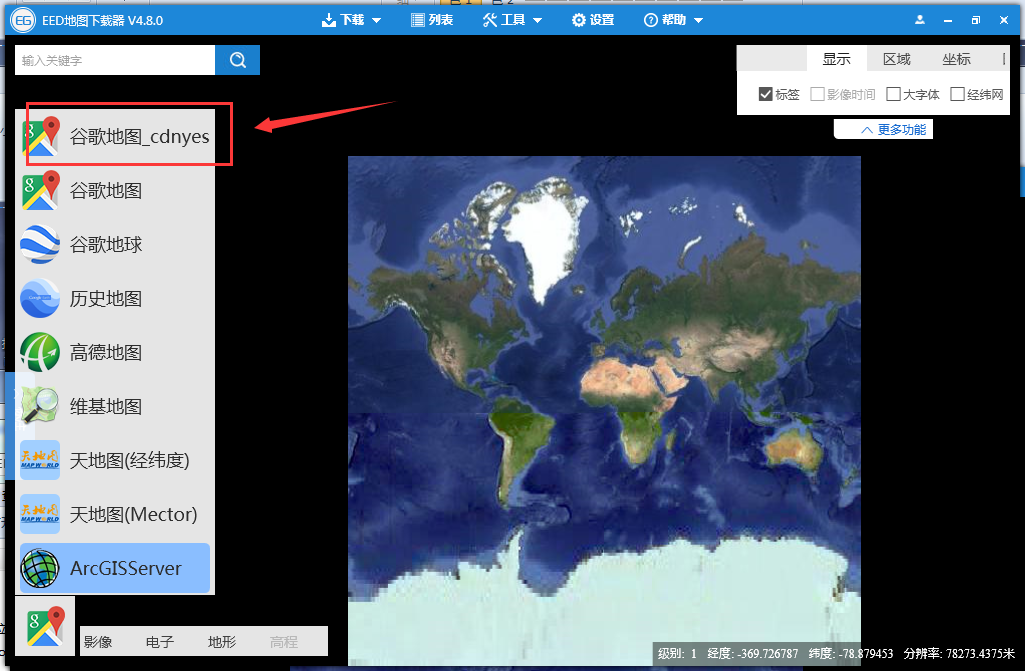Open the 下载 dropdown menu

pos(352,20)
